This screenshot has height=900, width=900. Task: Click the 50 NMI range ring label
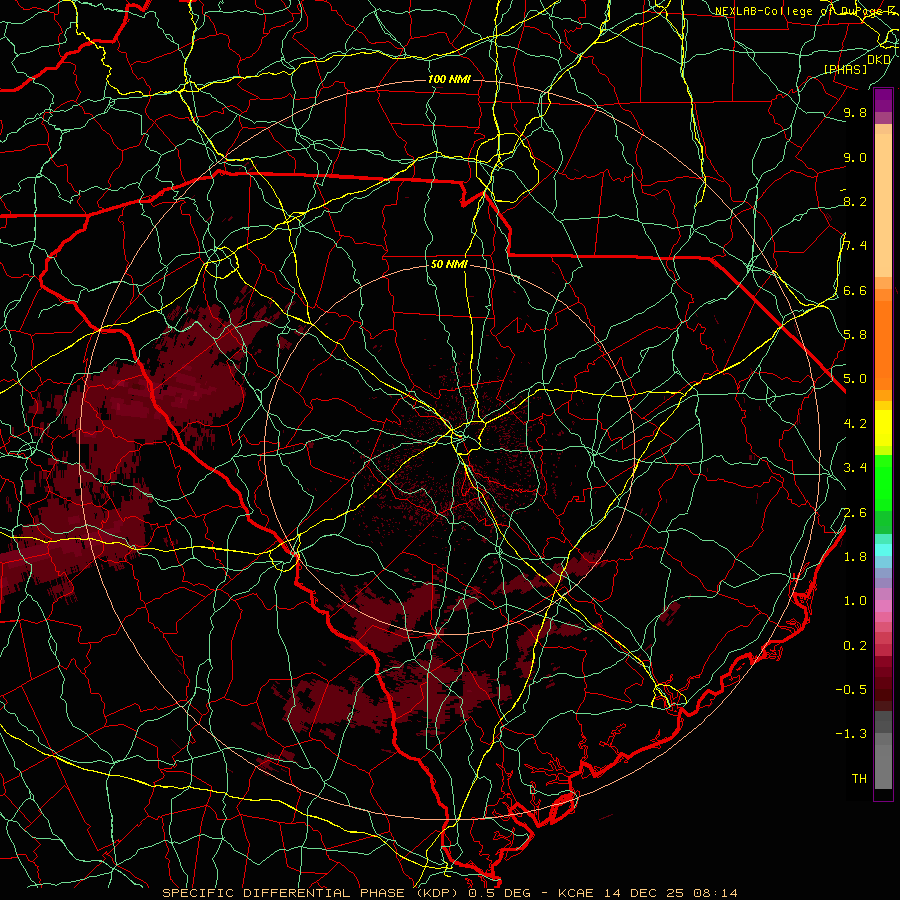point(449,265)
